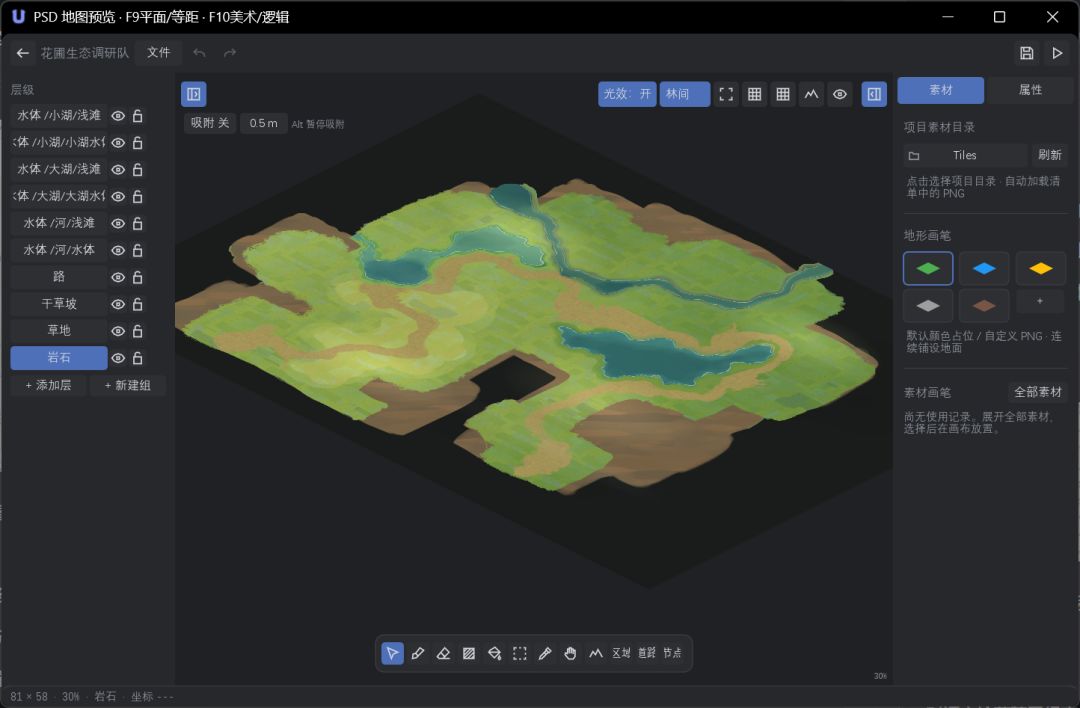Open the 林间 lighting preset dropdown
The height and width of the screenshot is (708, 1080).
(685, 94)
